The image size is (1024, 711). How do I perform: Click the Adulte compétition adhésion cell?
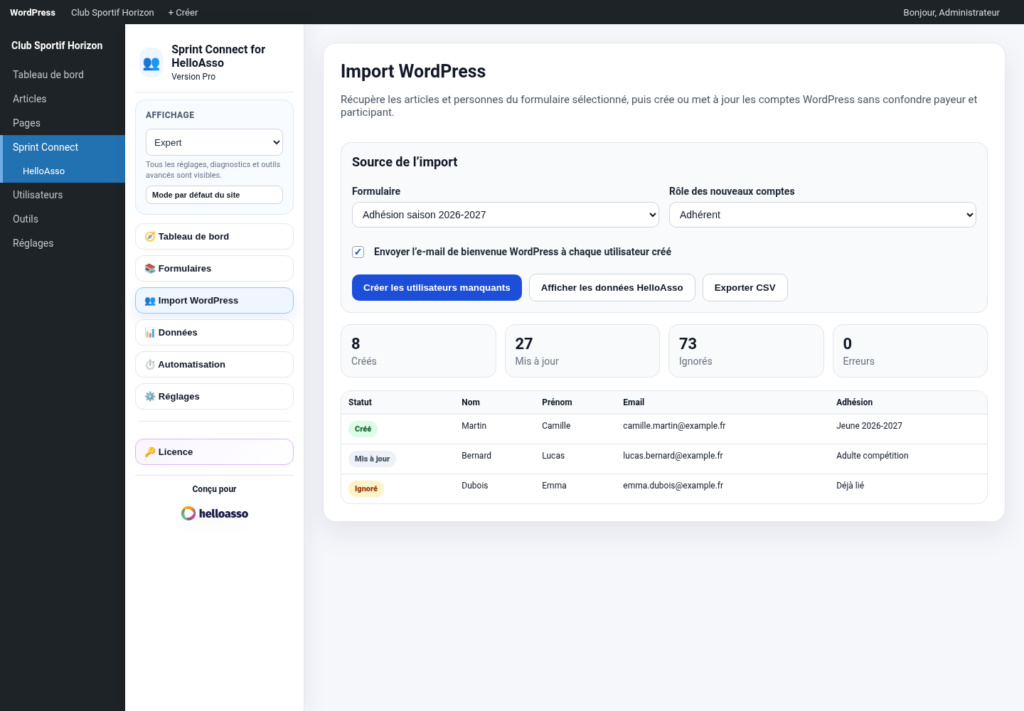coord(872,456)
